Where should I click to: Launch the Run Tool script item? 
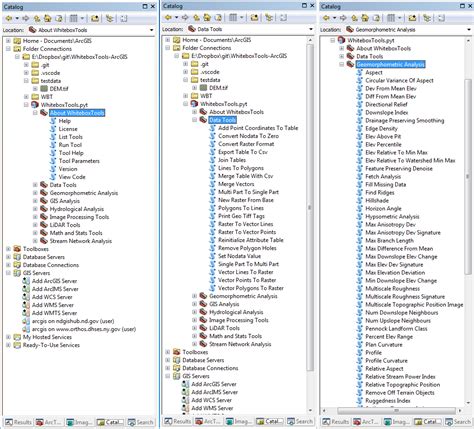click(70, 145)
